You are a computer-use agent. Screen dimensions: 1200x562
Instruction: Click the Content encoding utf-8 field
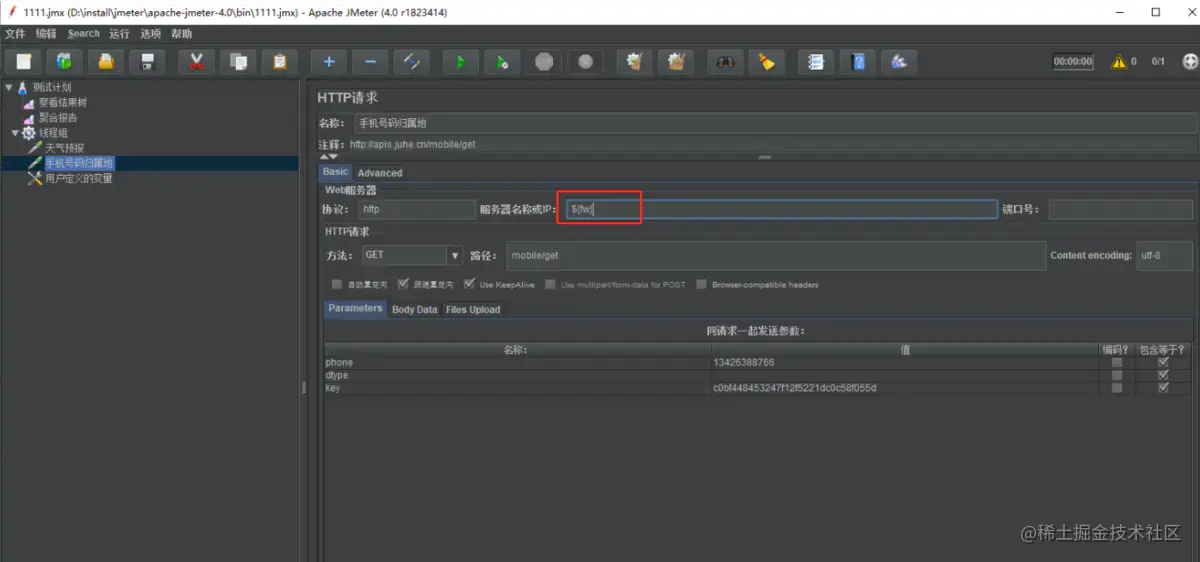pos(1165,255)
